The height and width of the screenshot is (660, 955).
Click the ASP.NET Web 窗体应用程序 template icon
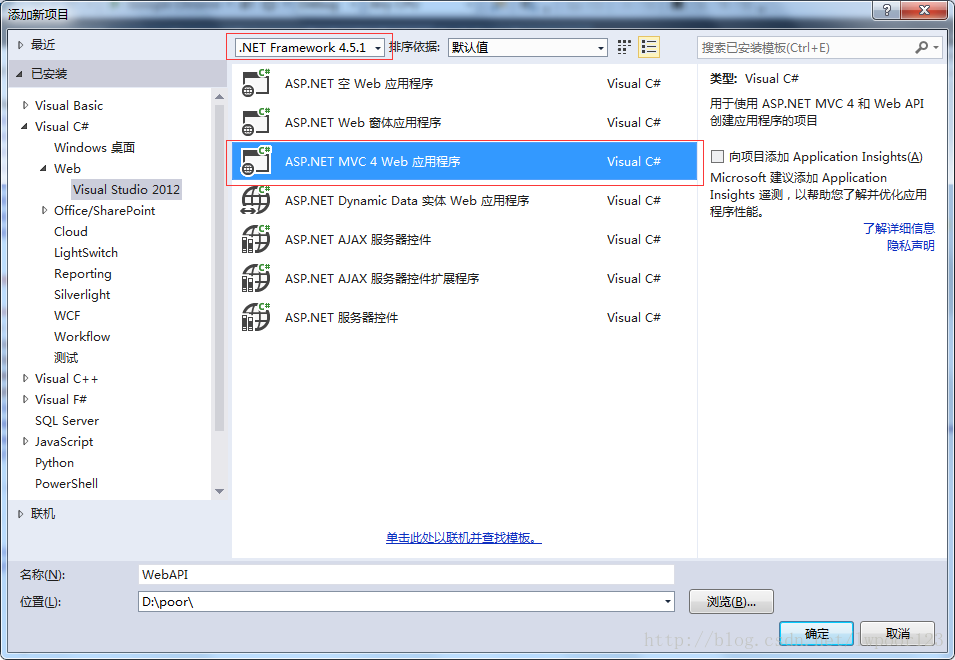pos(256,122)
